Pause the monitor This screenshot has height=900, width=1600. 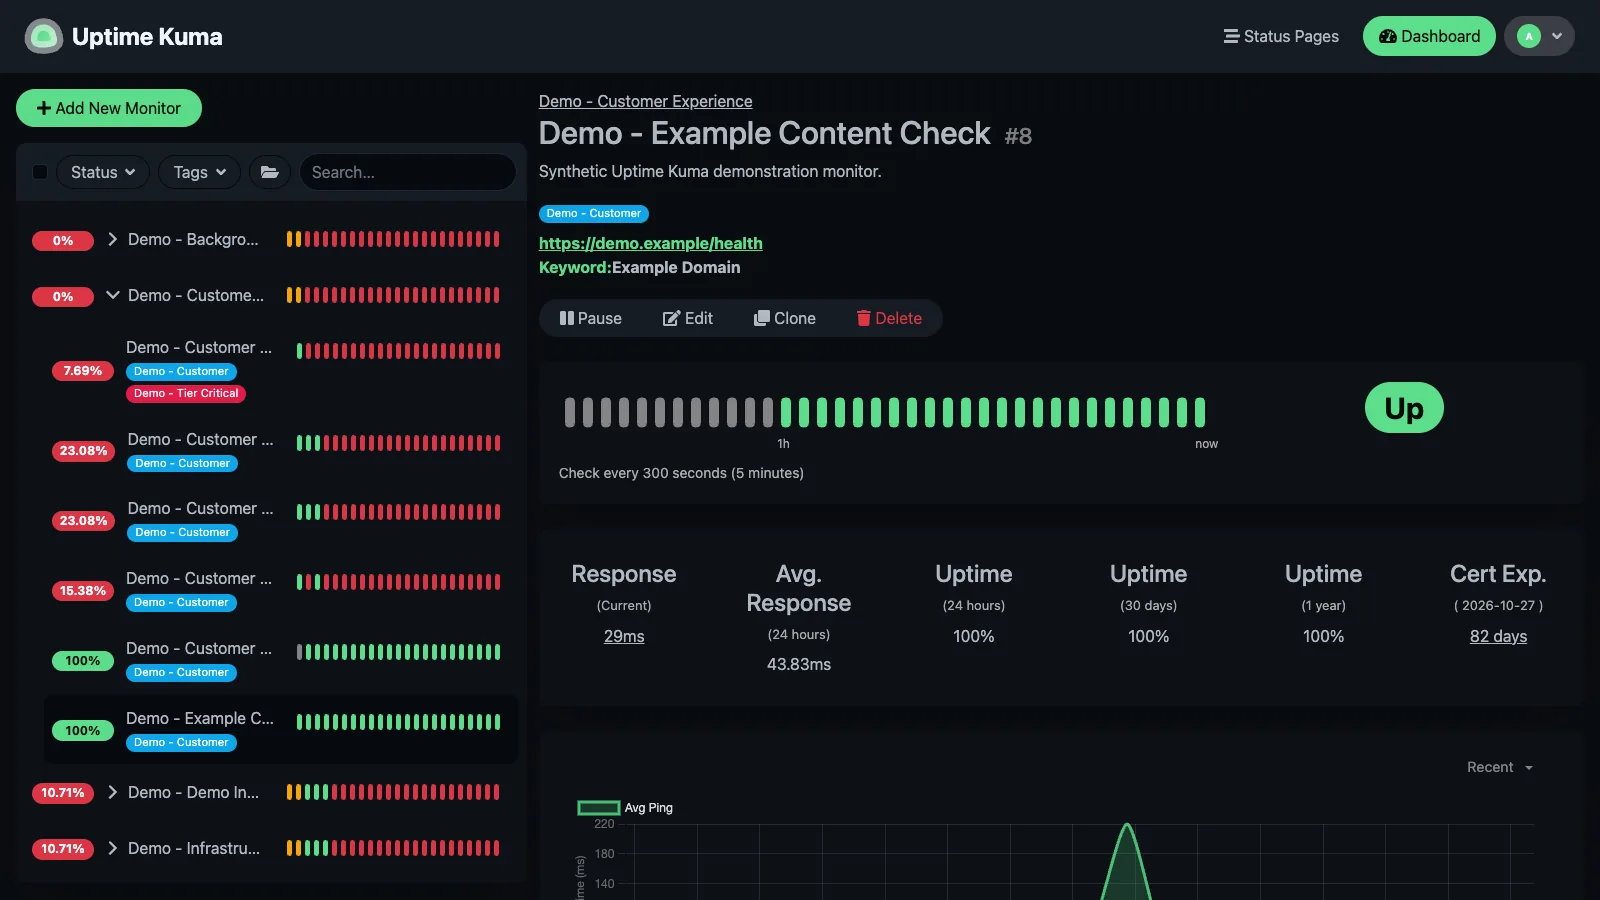[x=591, y=318]
